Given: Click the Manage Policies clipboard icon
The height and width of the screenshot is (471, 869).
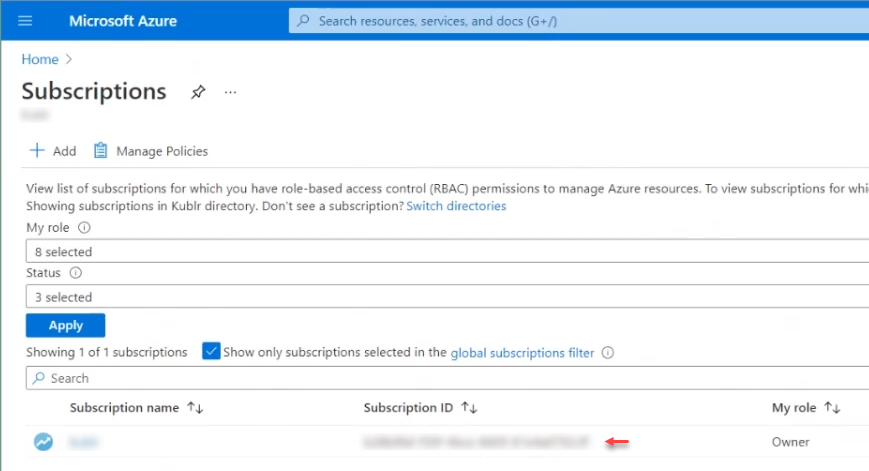Looking at the screenshot, I should pos(100,151).
